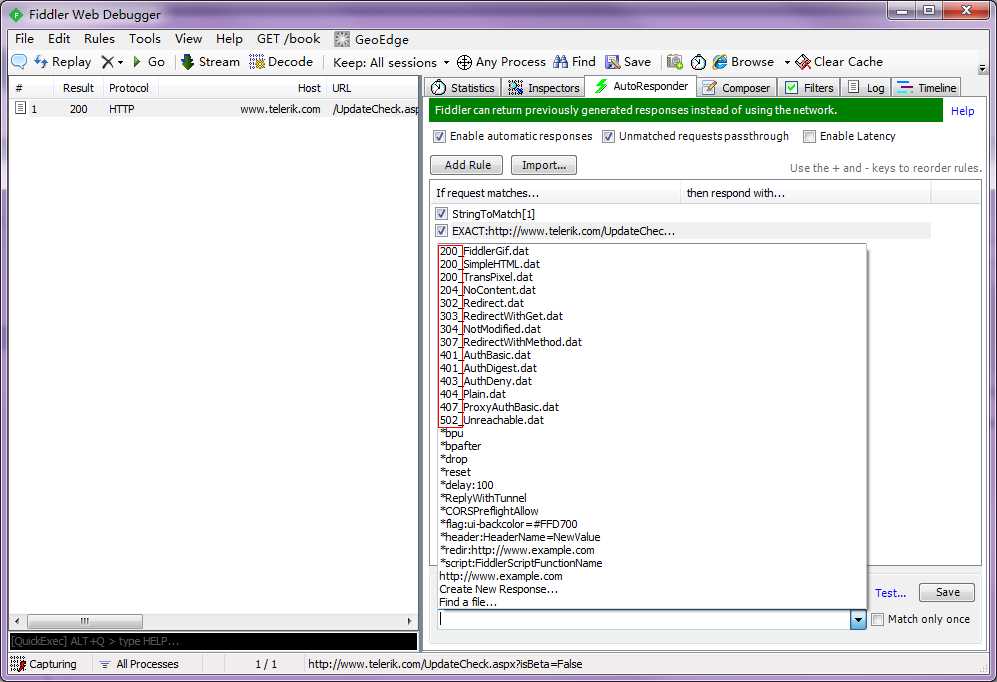Open the Keep: All sessions dropdown
This screenshot has height=682, width=997.
point(390,62)
